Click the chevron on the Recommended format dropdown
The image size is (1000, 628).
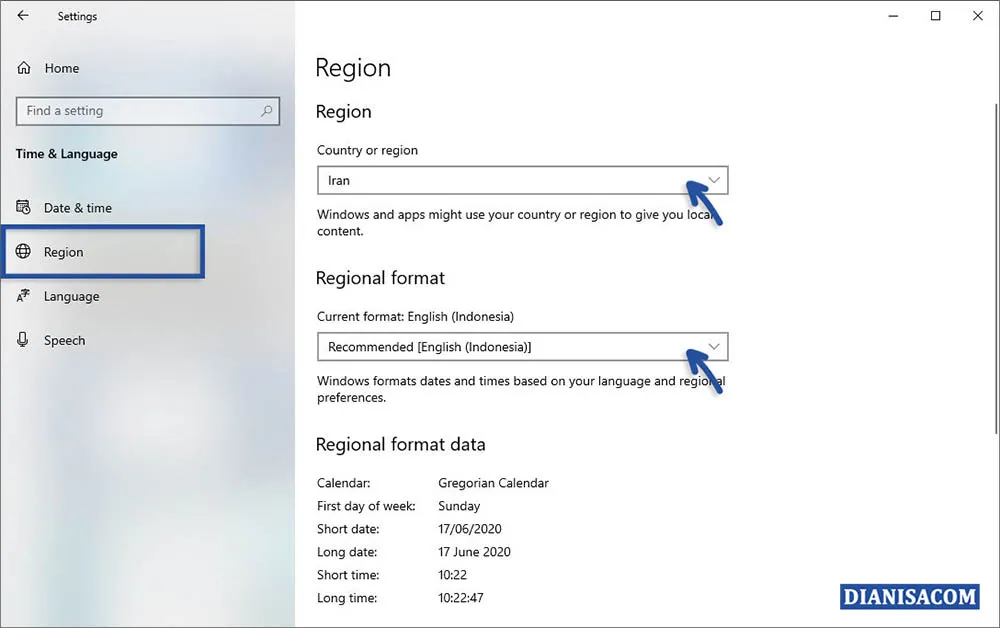pos(714,346)
